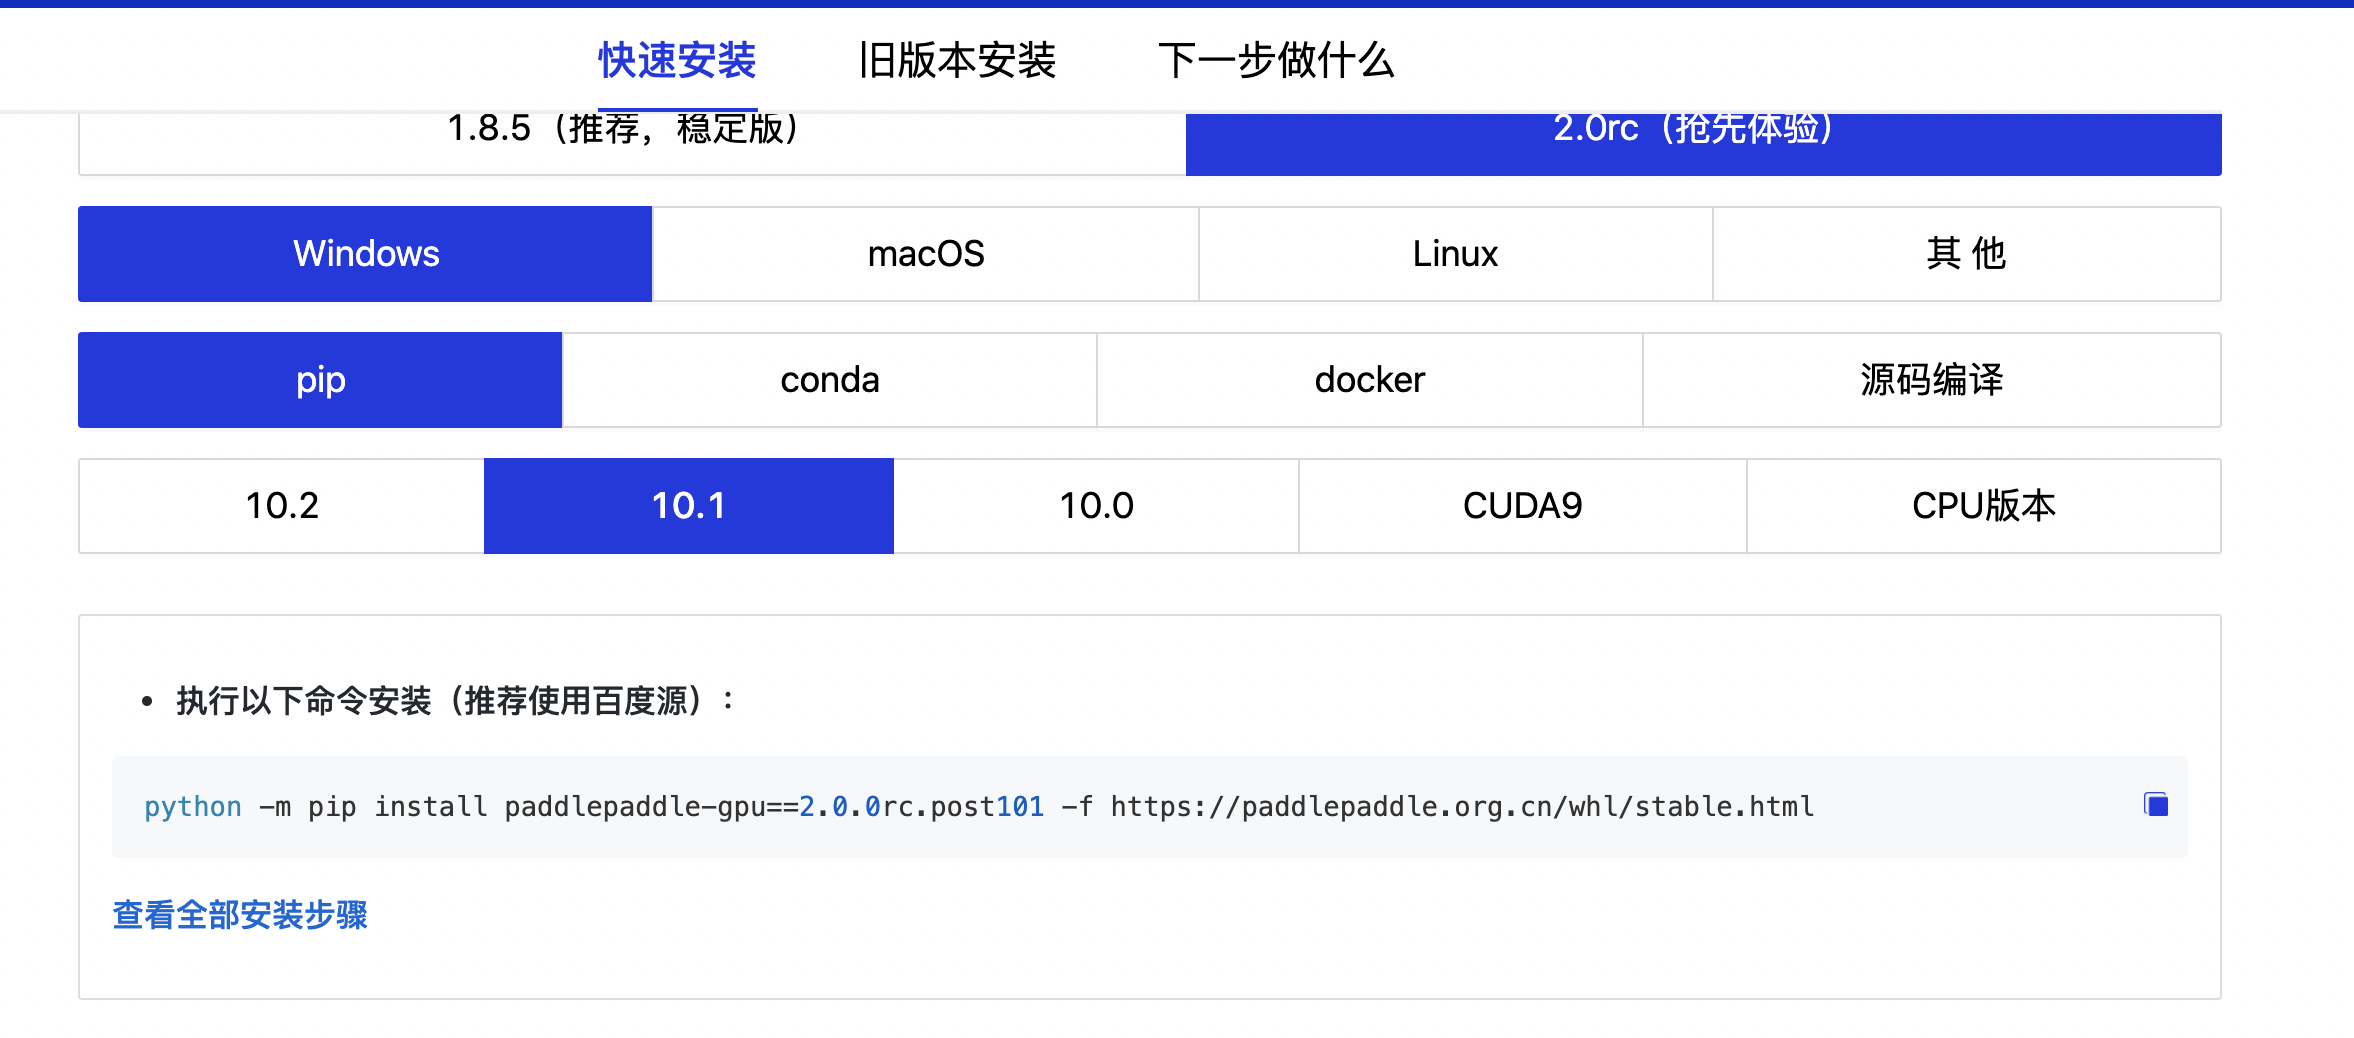Viewport: 2354px width, 1038px height.
Task: Select 其他 operating system option
Action: 1965,253
